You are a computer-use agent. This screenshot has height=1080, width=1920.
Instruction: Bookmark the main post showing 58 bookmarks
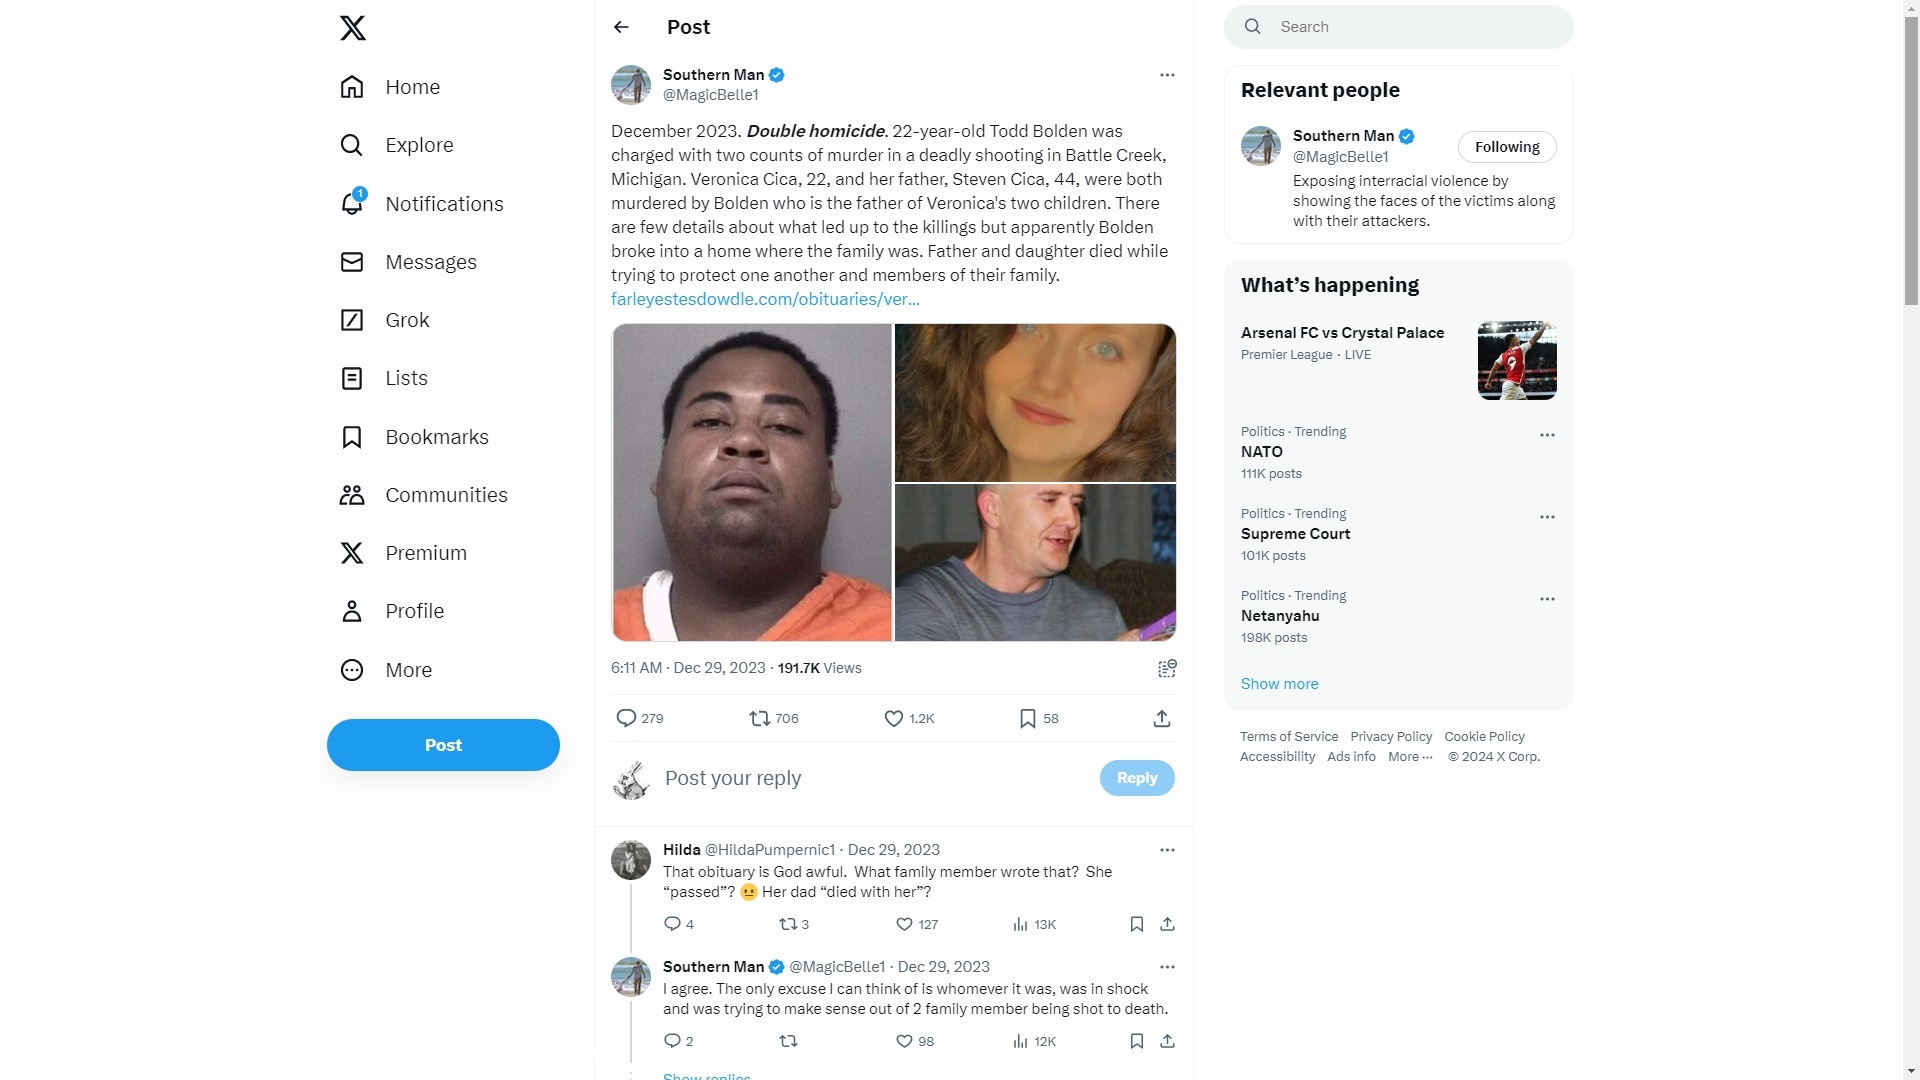tap(1027, 718)
